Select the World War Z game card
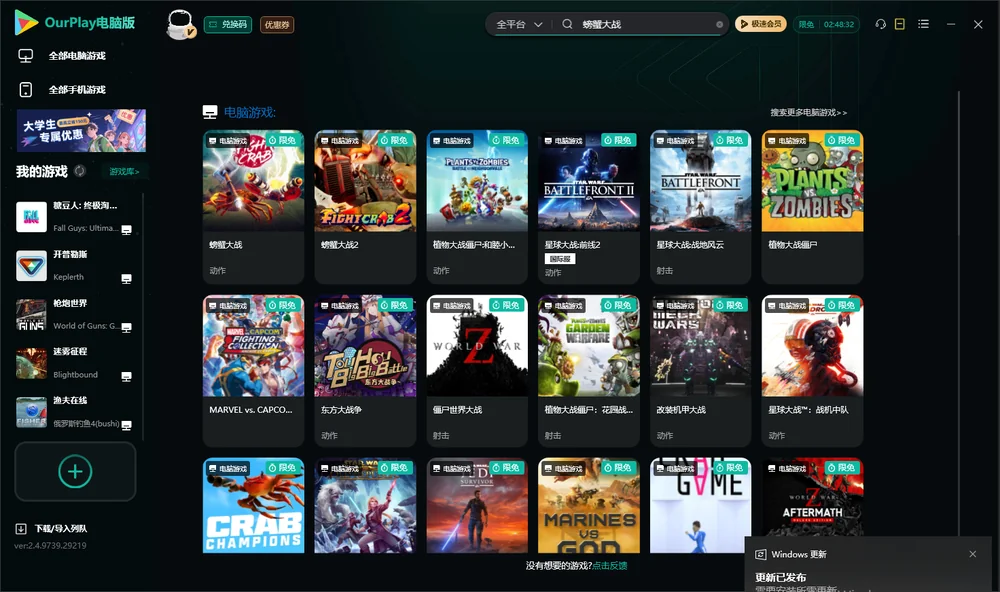Screen dimensions: 1000x592 coord(477,371)
